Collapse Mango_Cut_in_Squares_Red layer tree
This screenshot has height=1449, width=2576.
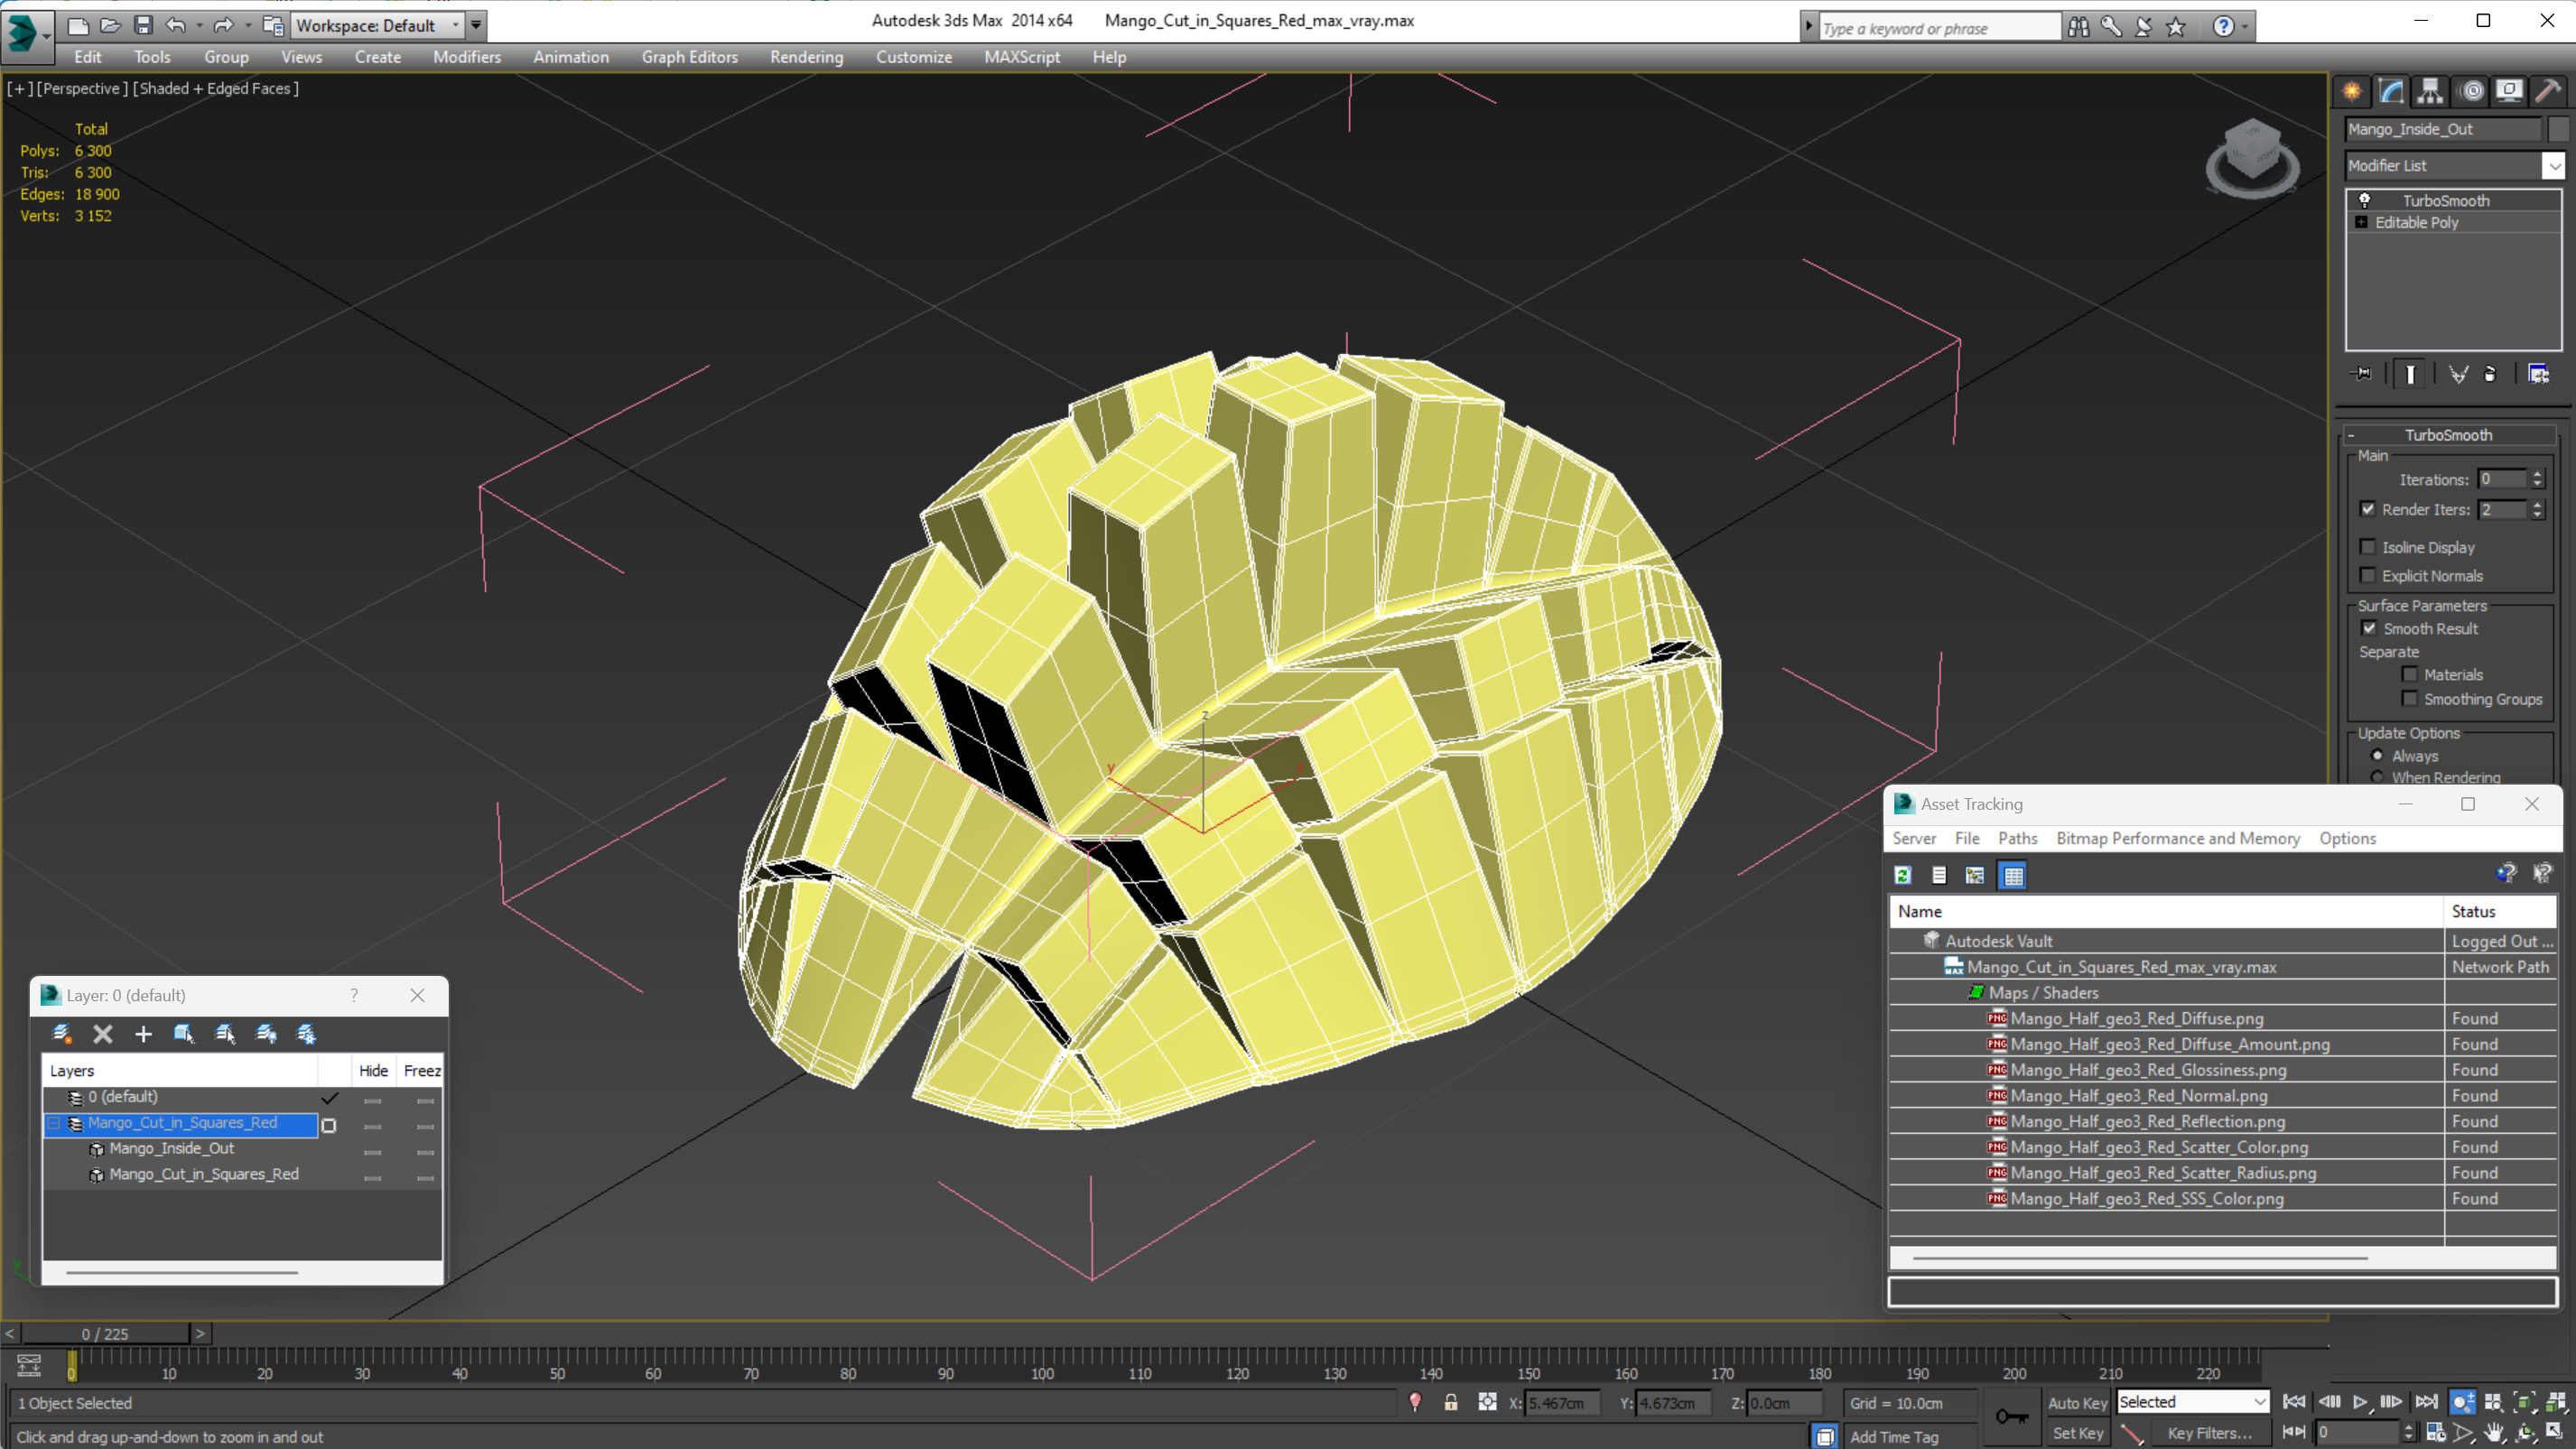pos(55,1123)
